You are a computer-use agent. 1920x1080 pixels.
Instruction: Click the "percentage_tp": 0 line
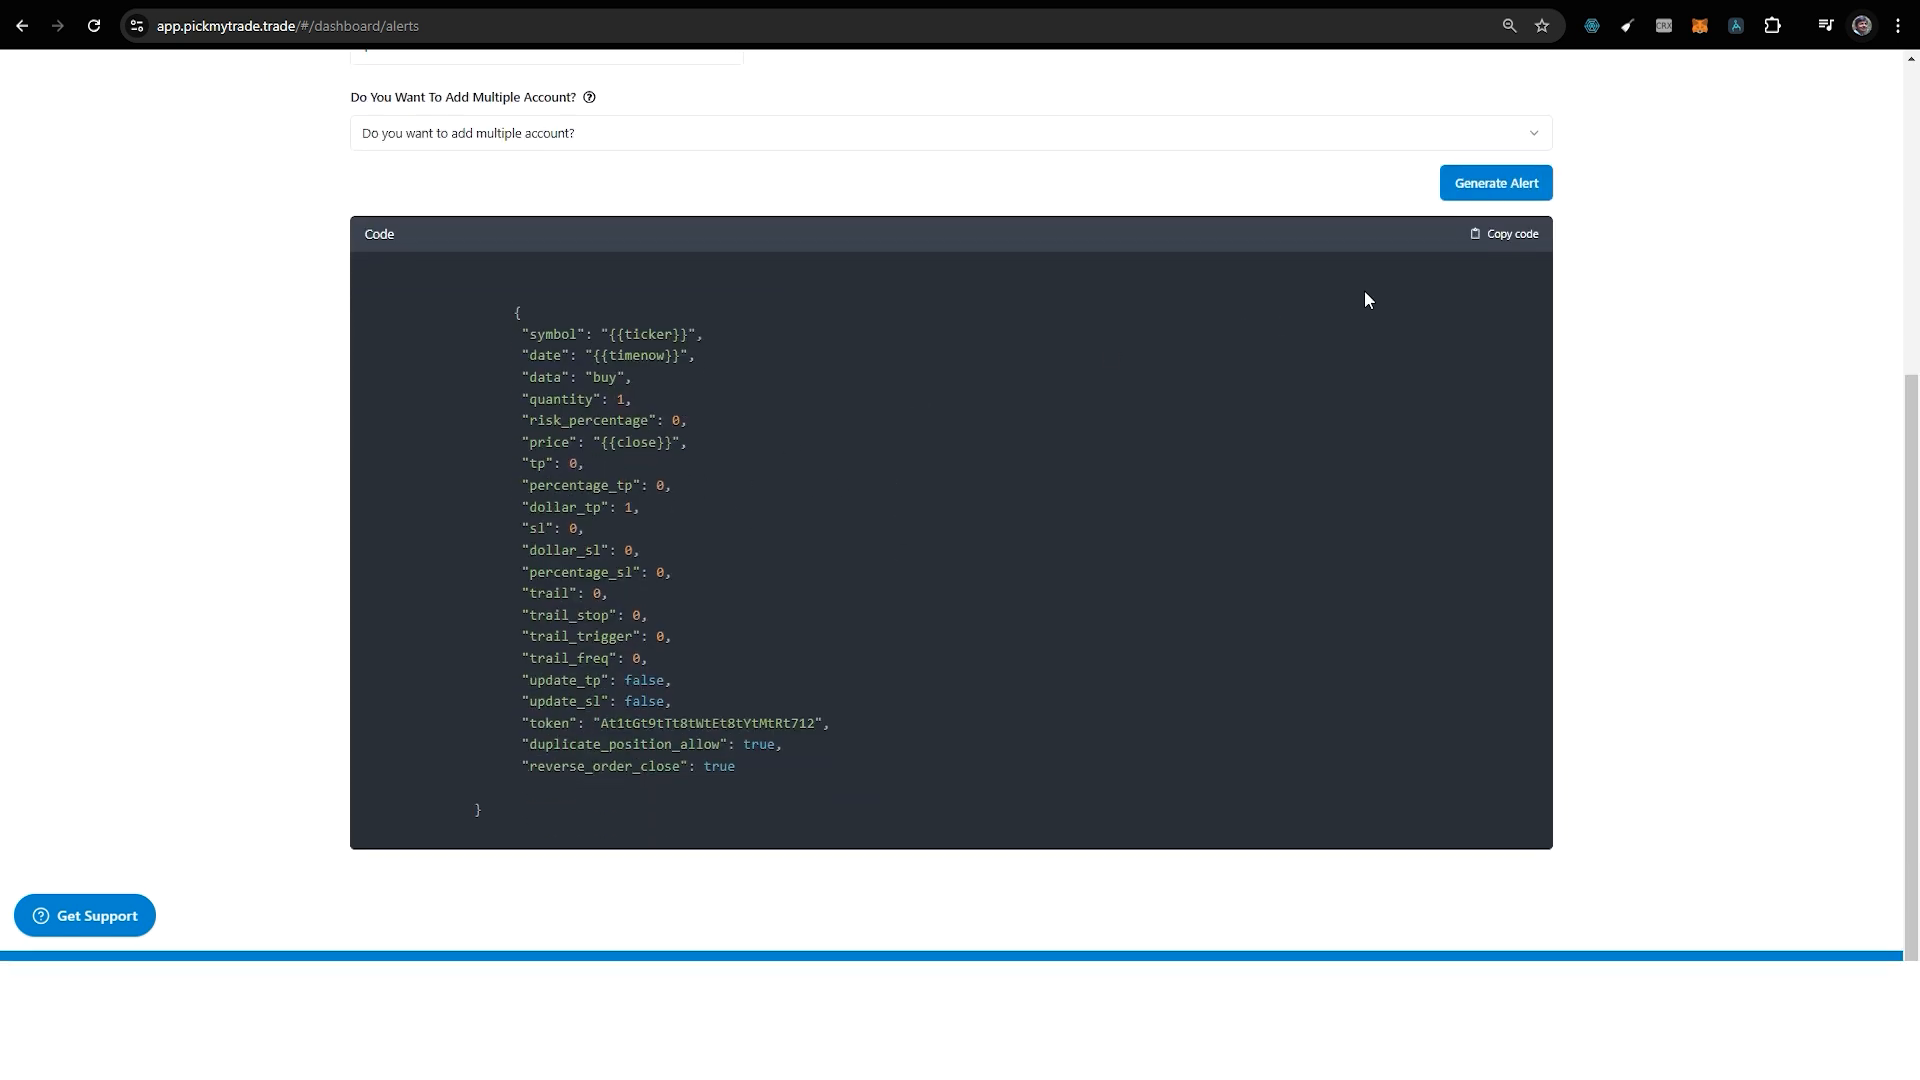point(596,485)
